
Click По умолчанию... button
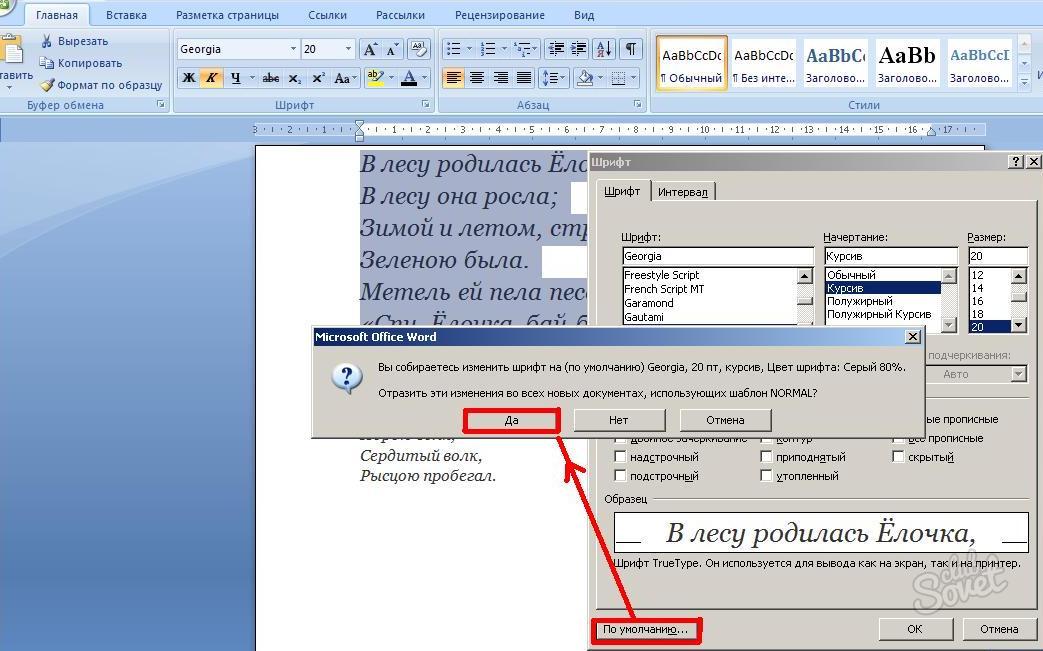[645, 629]
